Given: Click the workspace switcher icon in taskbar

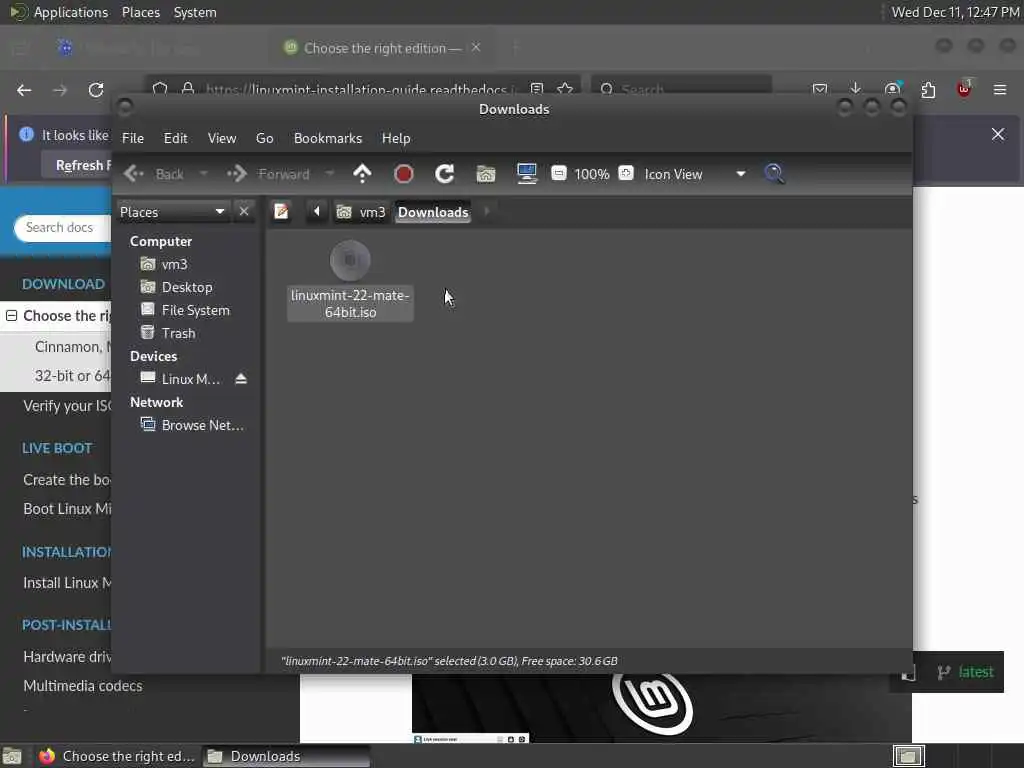Looking at the screenshot, I should coord(908,756).
